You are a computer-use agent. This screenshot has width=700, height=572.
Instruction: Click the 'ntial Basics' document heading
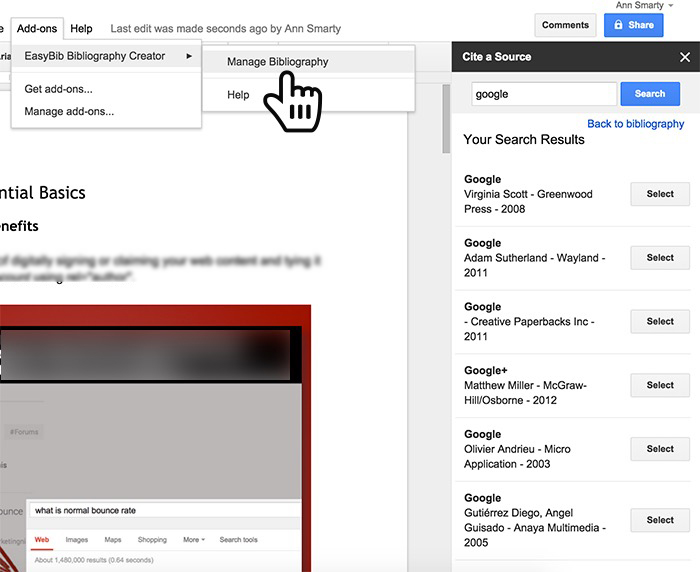click(42, 193)
